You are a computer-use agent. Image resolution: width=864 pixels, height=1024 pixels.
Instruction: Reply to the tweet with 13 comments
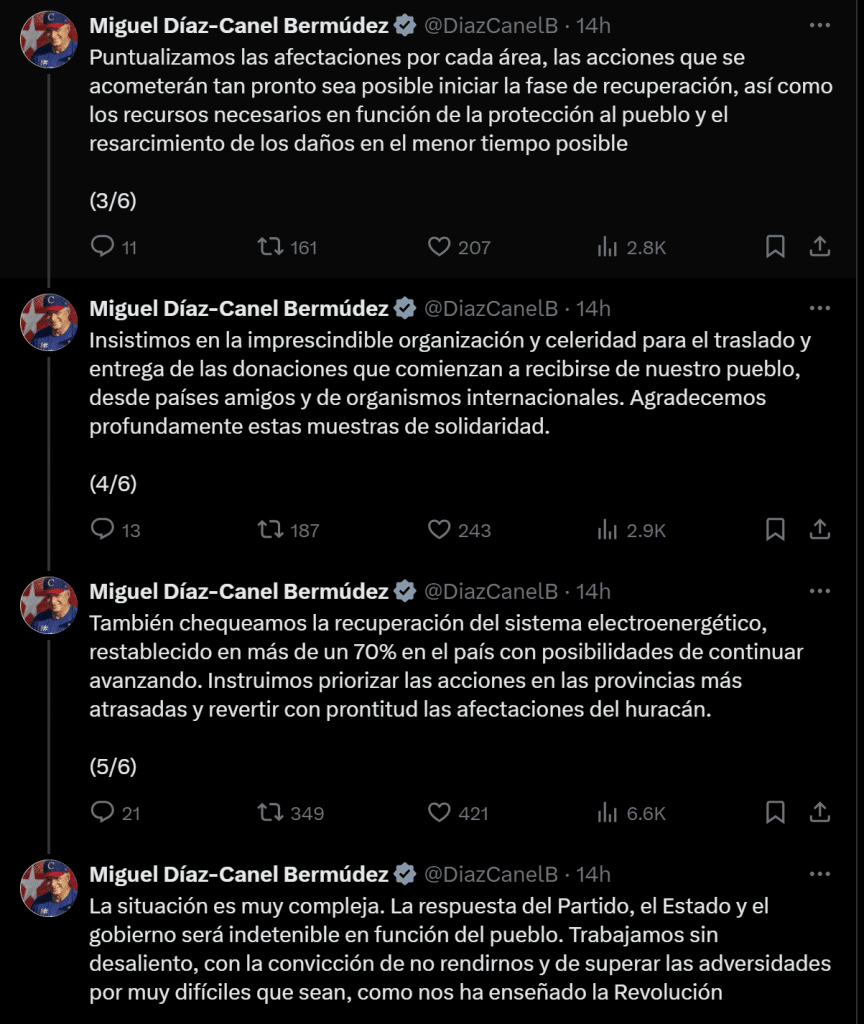103,530
